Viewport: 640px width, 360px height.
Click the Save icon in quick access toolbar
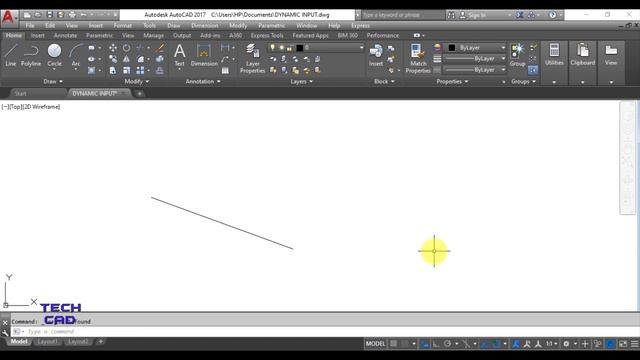(50, 15)
